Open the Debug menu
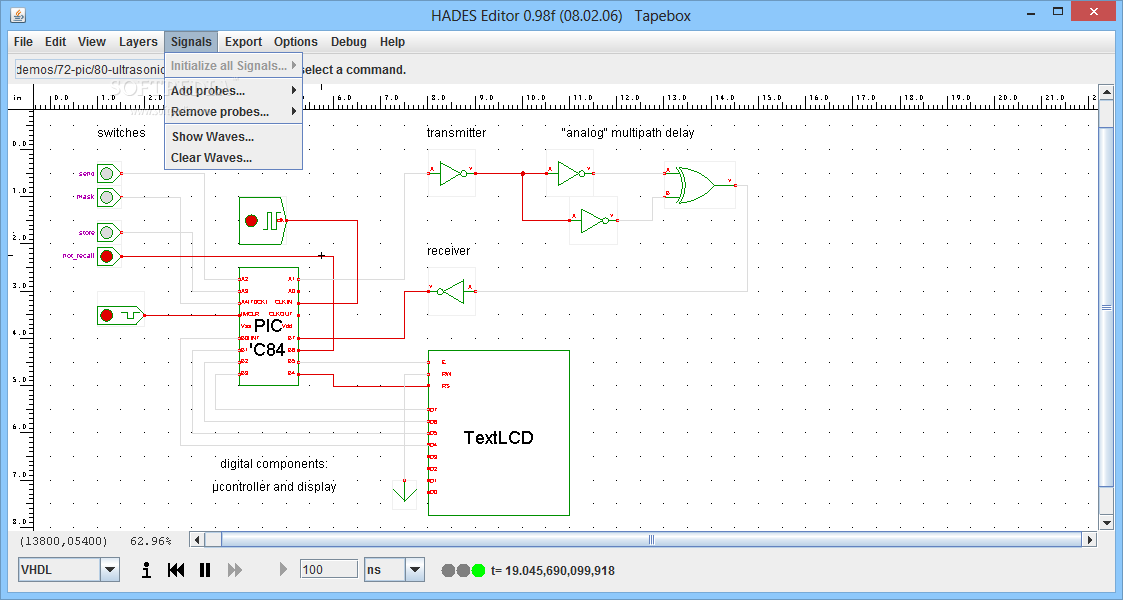This screenshot has width=1123, height=600. point(349,42)
